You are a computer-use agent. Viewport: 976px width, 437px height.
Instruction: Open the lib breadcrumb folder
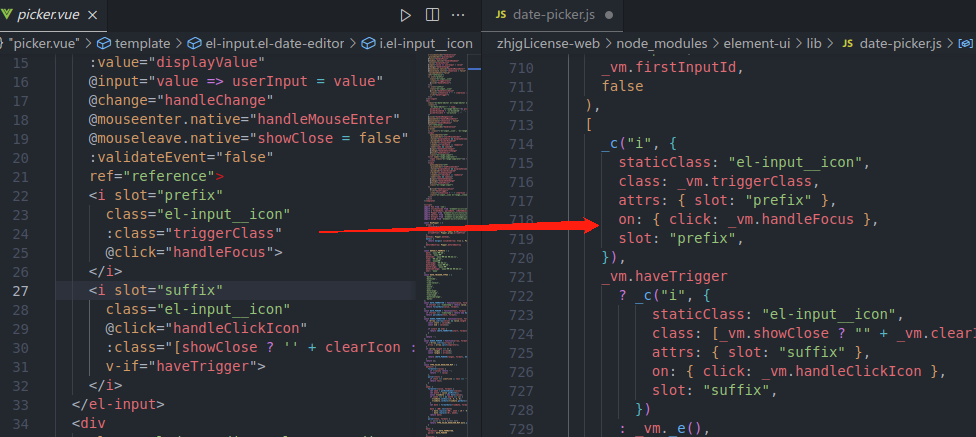click(814, 44)
